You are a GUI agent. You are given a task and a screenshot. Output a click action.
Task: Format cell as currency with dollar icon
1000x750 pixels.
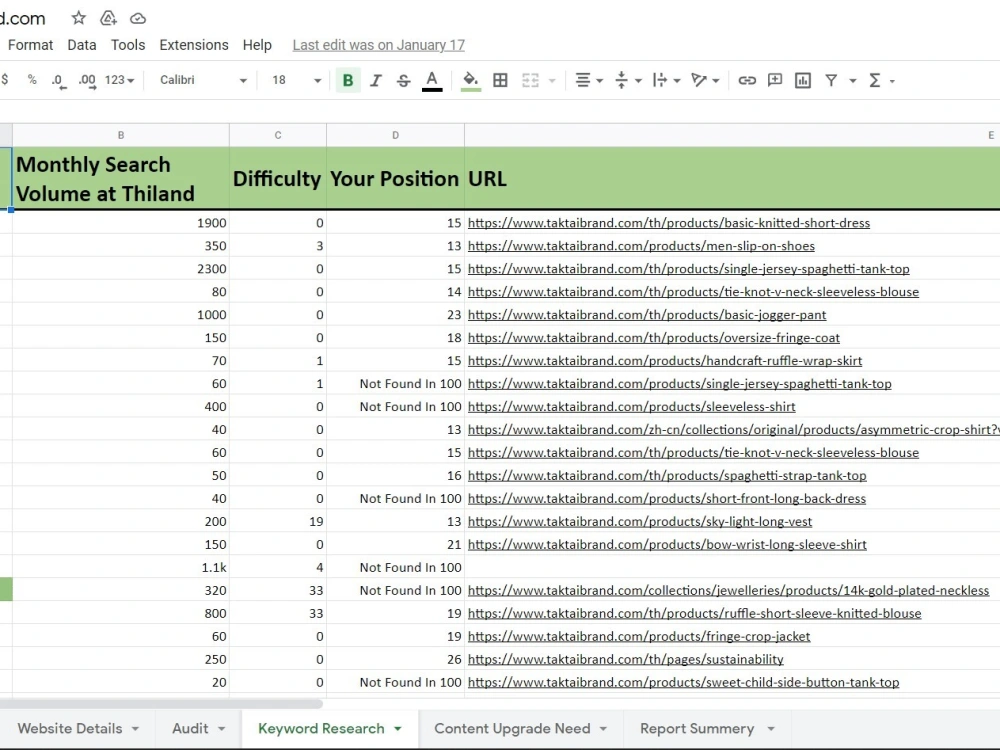point(5,80)
